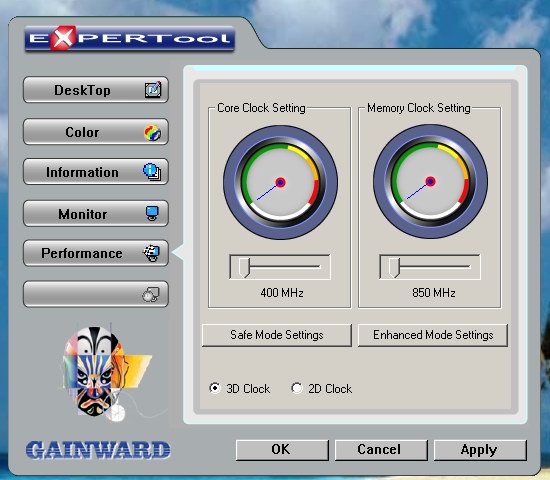The image size is (550, 480).
Task: Open the Monitor settings page
Action: [96, 214]
